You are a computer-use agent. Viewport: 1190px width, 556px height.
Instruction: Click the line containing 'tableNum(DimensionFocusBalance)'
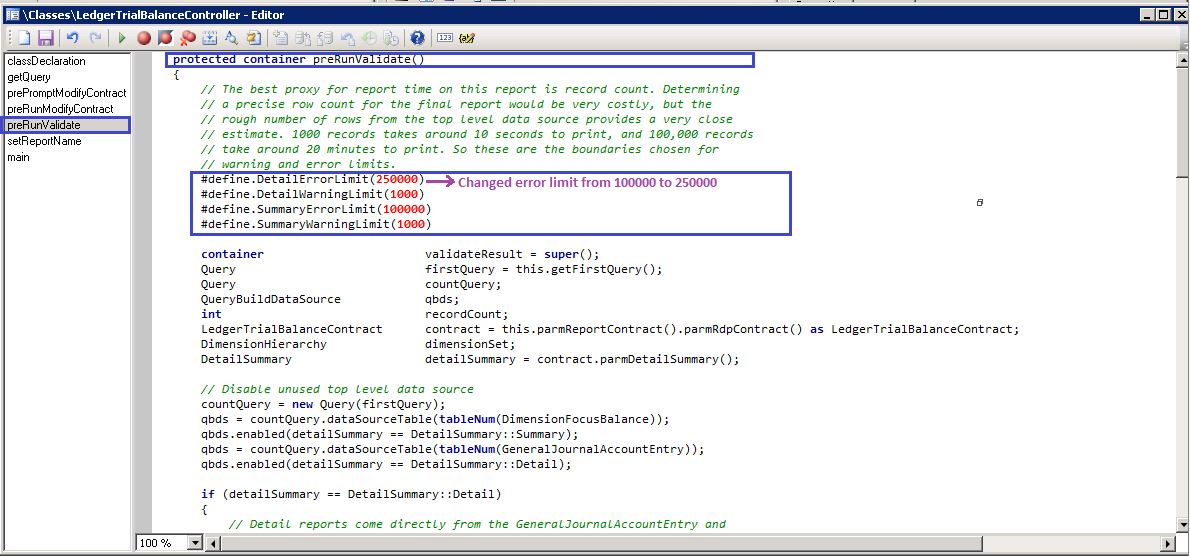[435, 419]
